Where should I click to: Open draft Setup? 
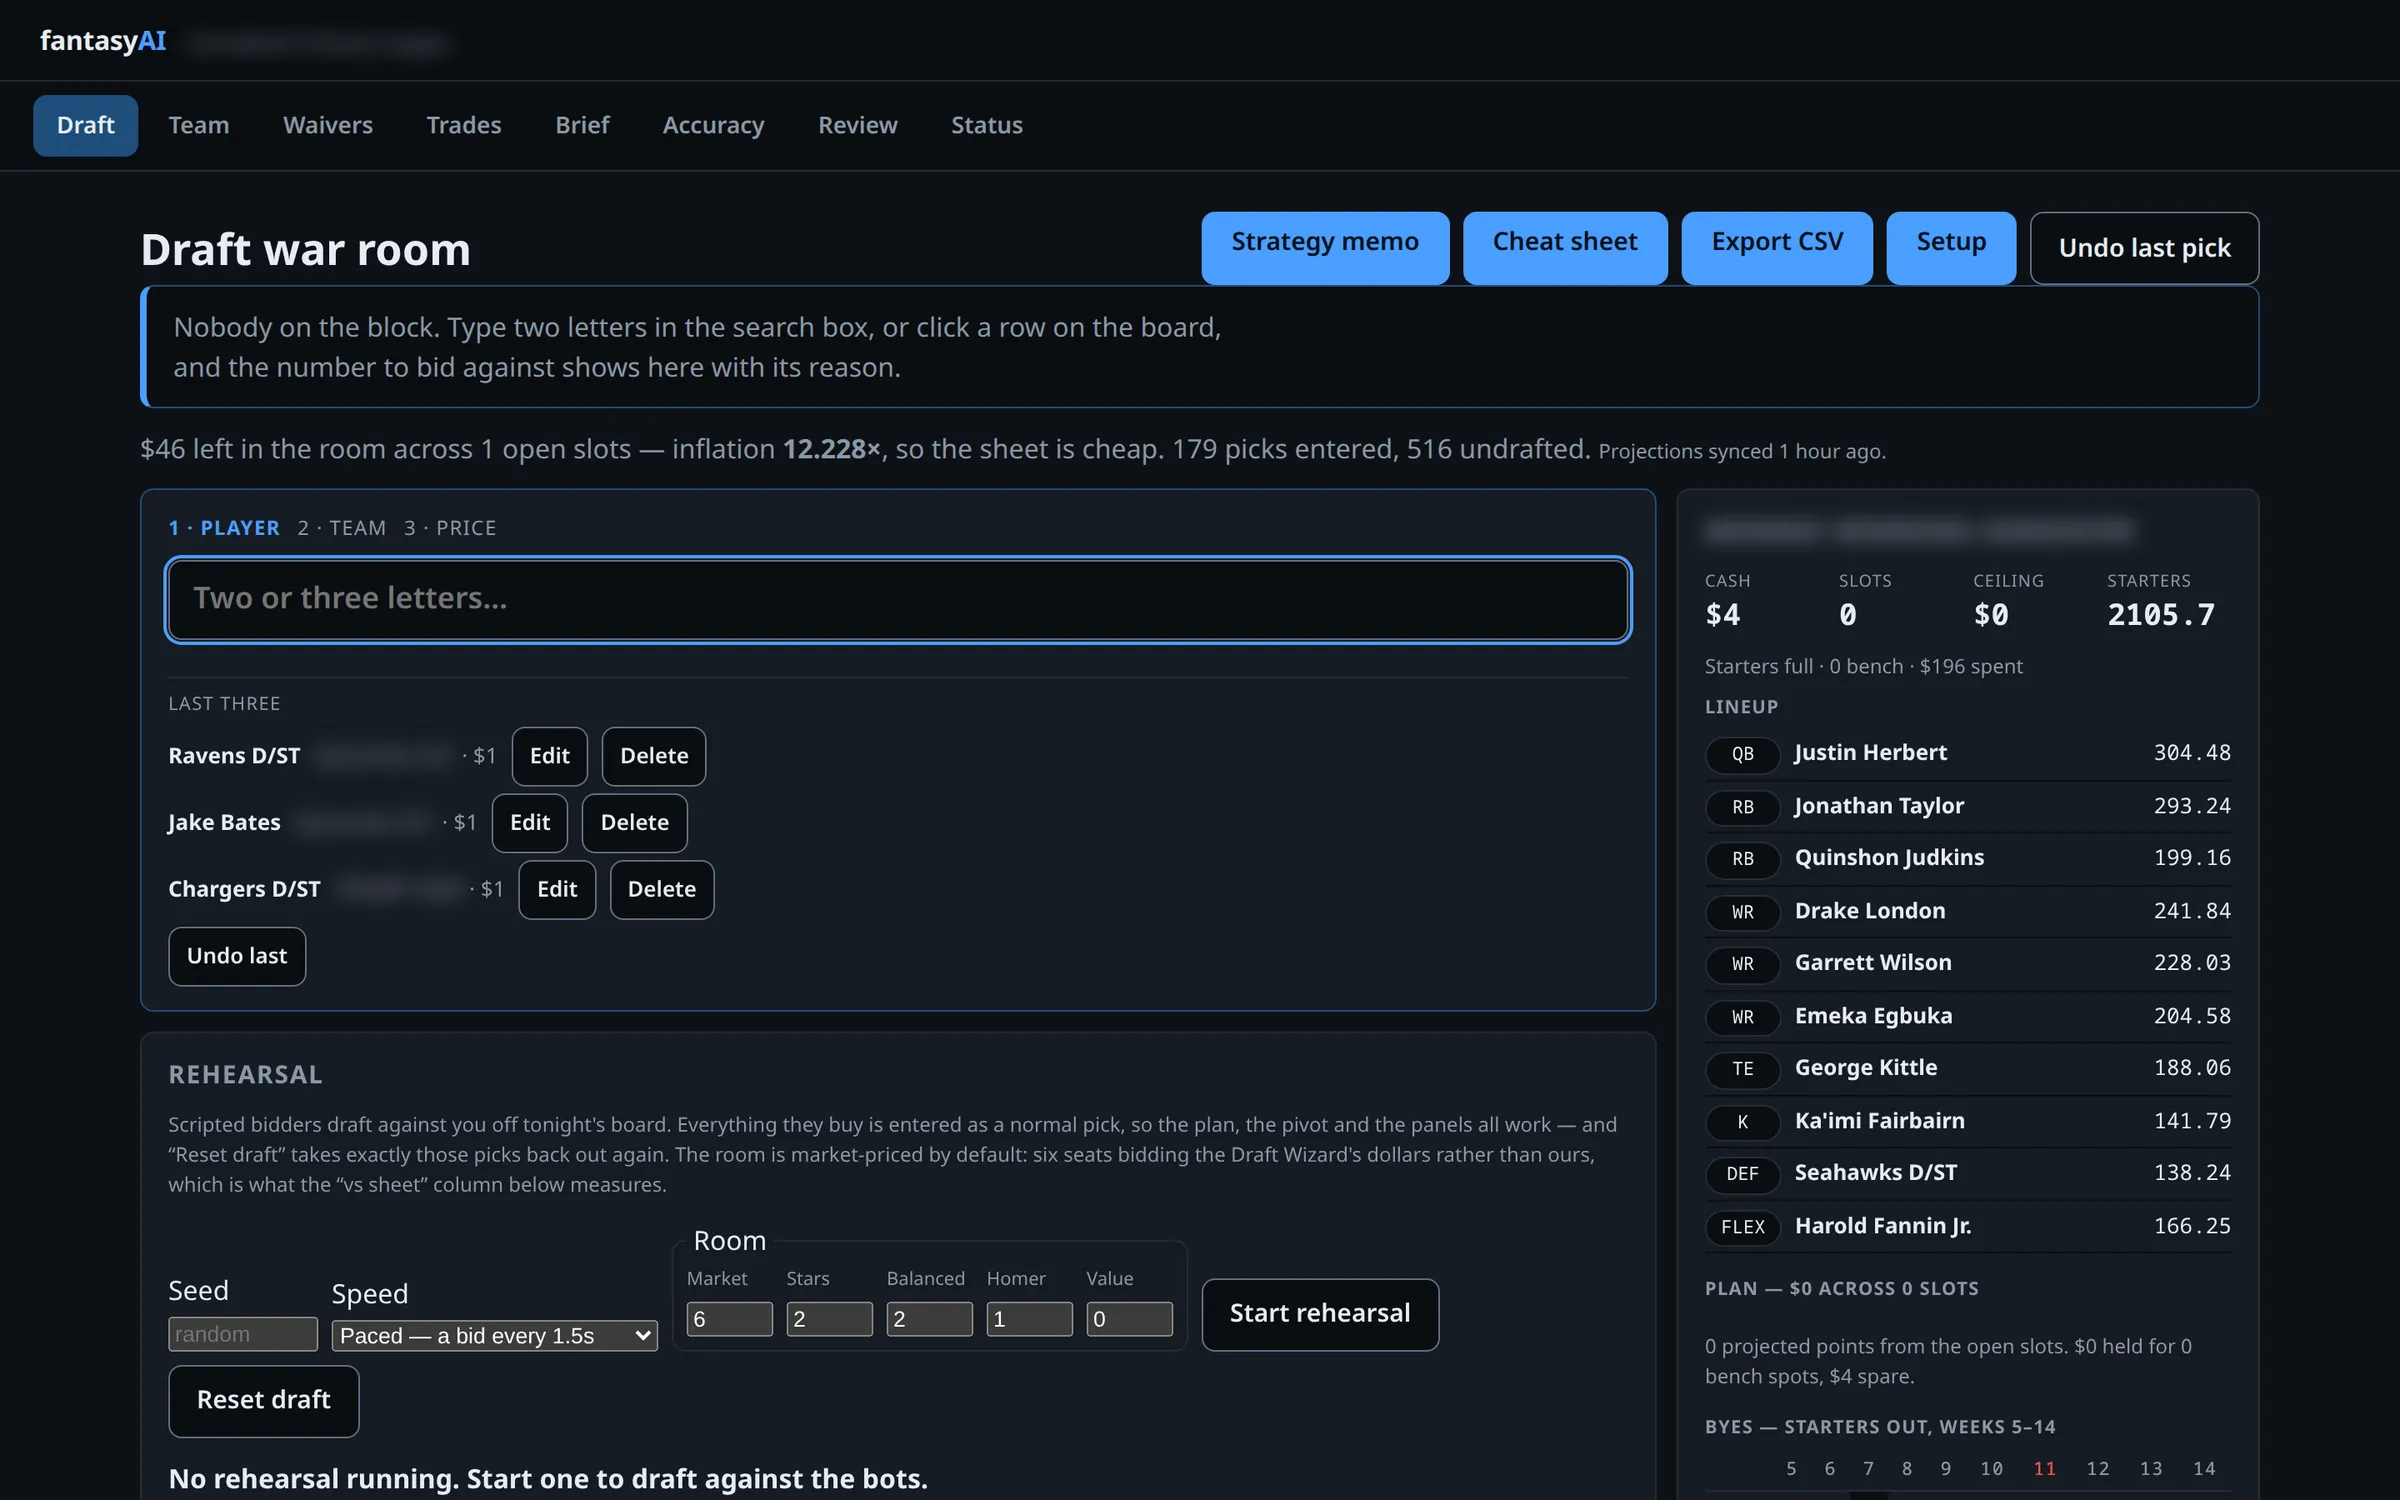(1951, 247)
